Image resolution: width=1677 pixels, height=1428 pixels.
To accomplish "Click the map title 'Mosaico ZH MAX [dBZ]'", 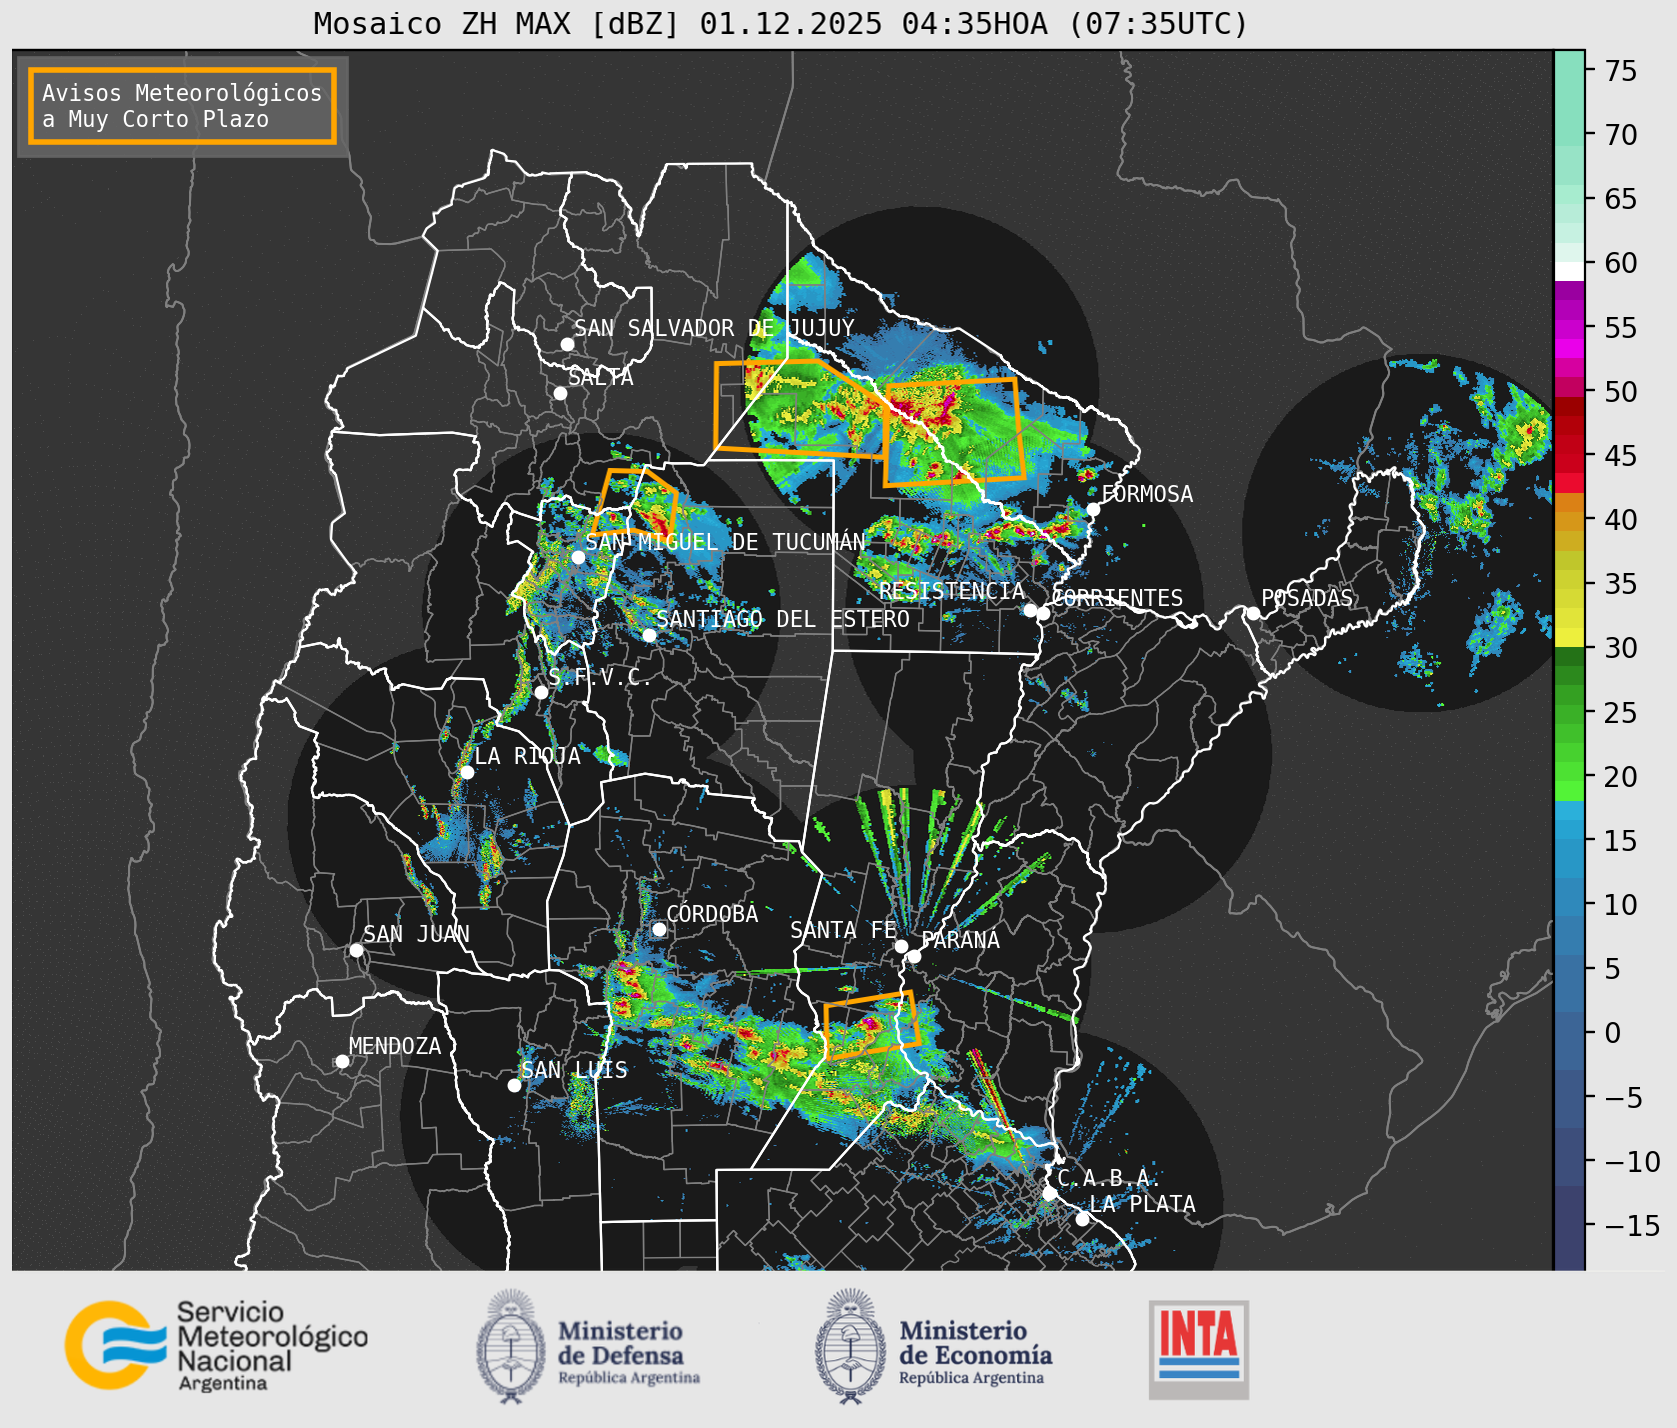I will pos(496,24).
